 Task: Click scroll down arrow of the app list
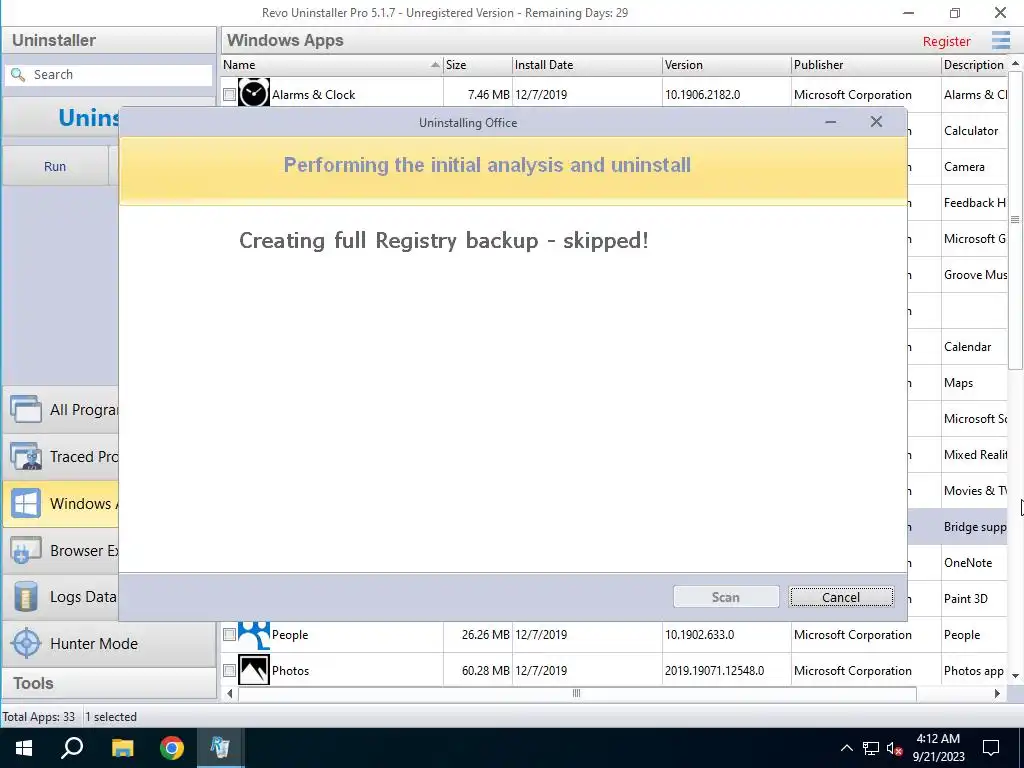(x=1016, y=676)
